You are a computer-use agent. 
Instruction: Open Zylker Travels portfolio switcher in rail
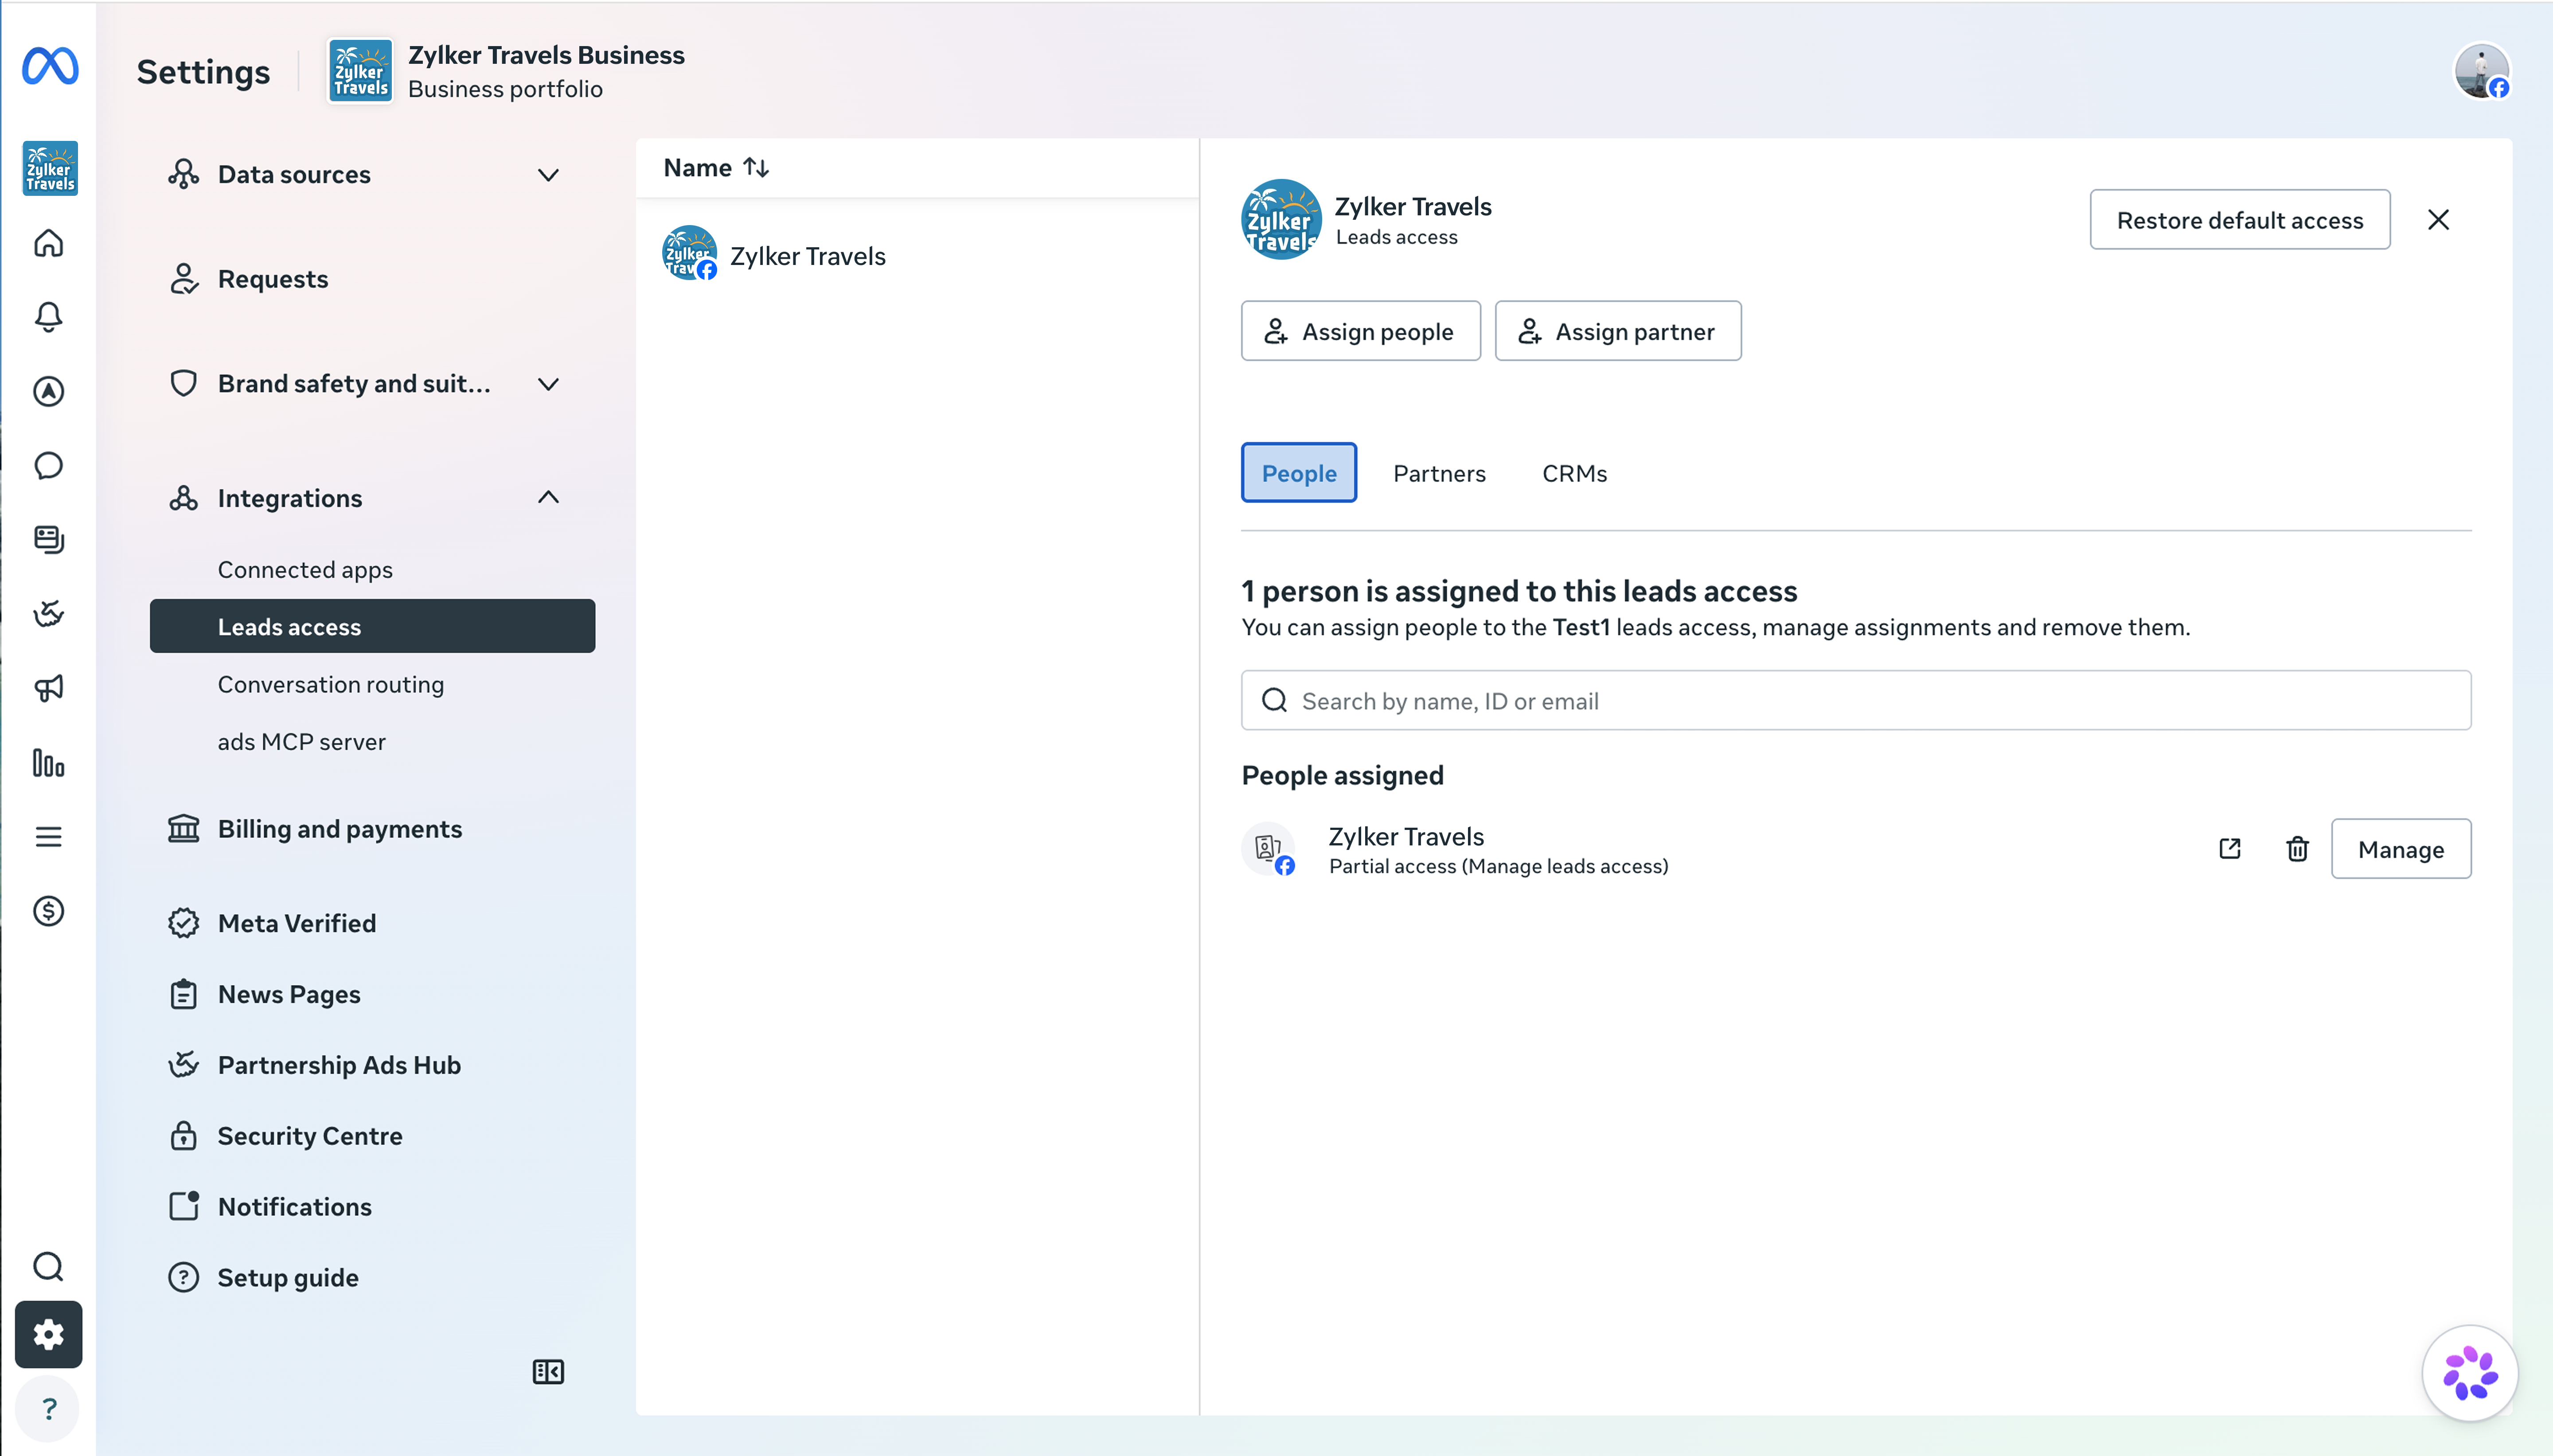pyautogui.click(x=50, y=168)
